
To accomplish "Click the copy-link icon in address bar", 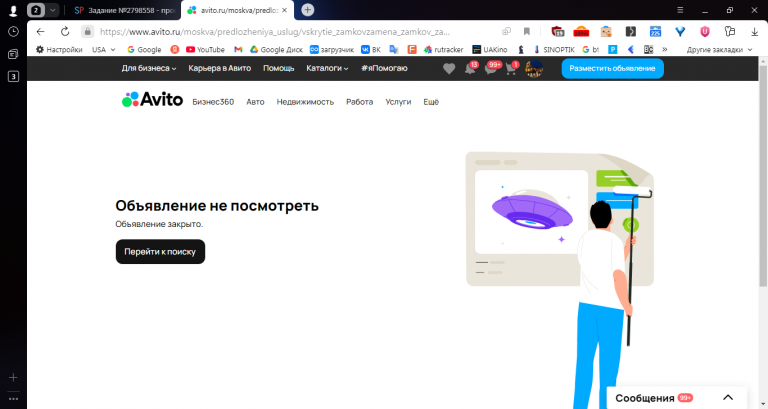I will (x=506, y=31).
